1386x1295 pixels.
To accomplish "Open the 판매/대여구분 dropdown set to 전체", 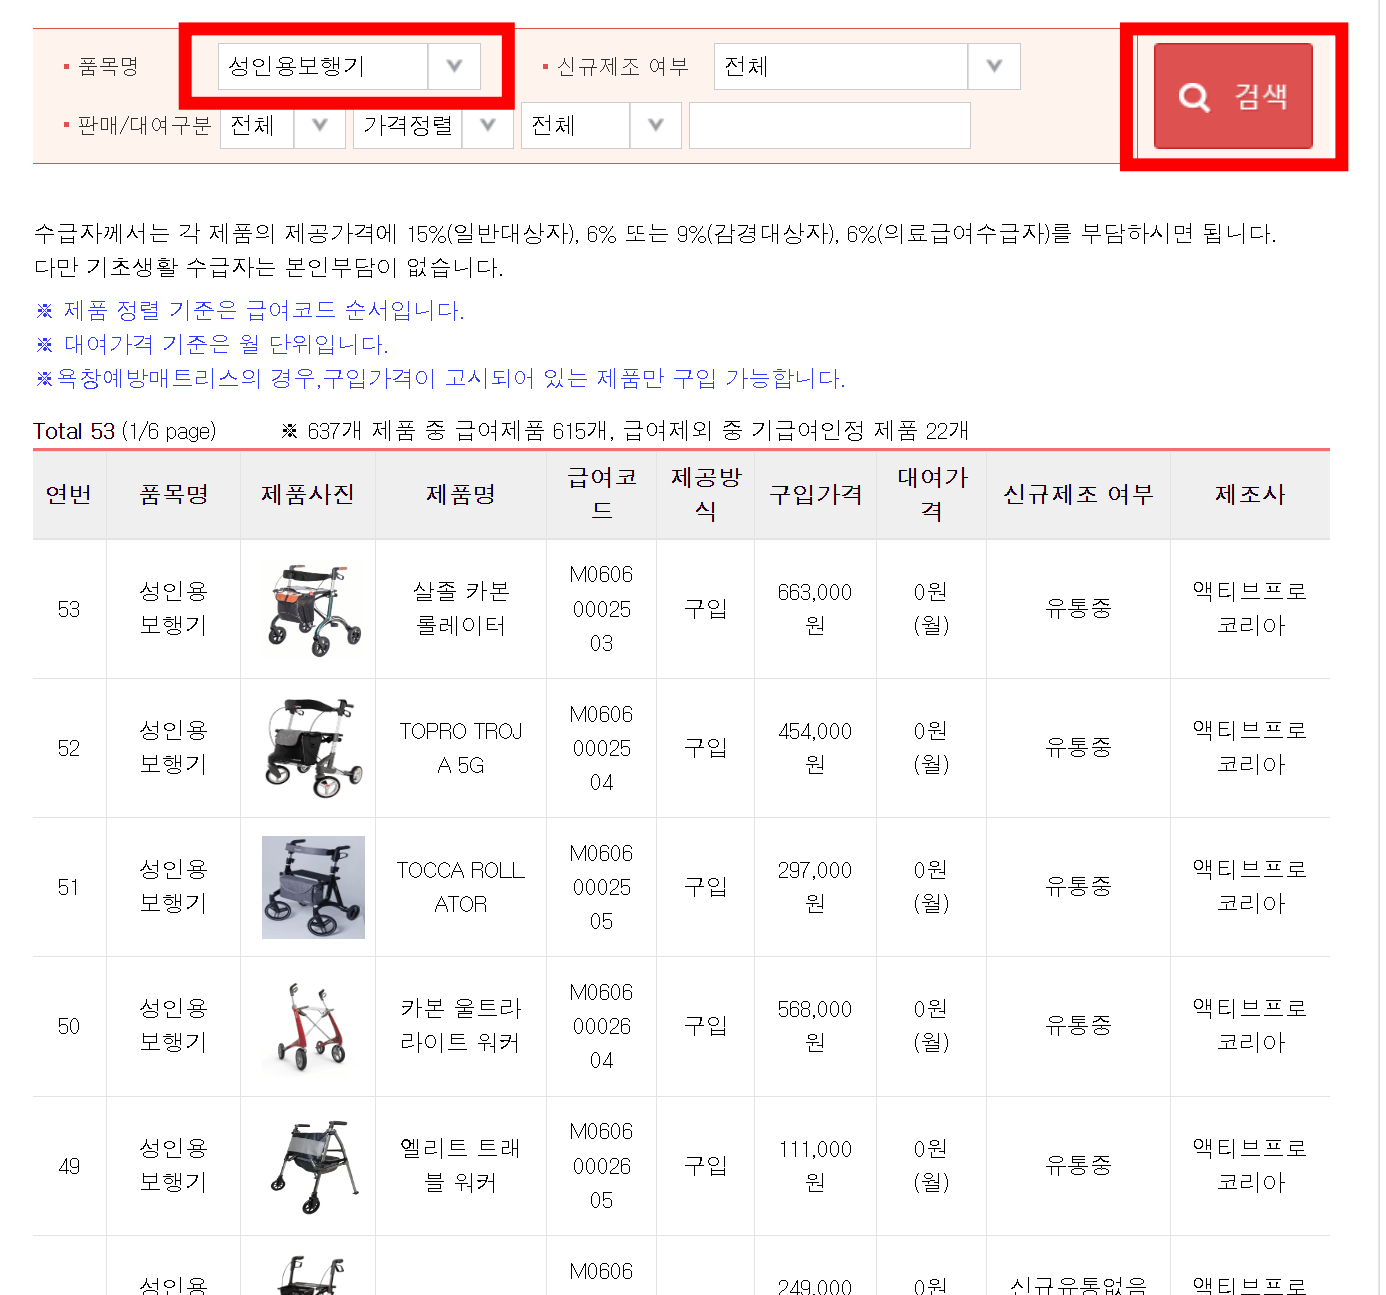I will 283,125.
